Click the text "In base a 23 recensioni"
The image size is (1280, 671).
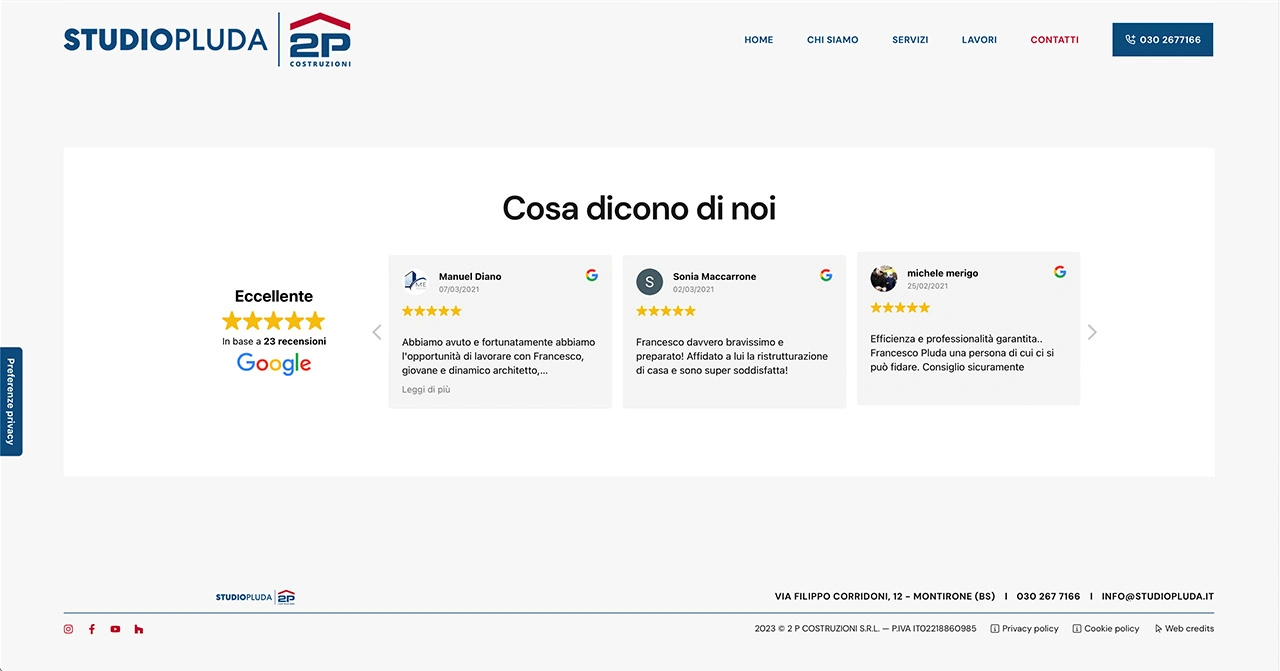tap(274, 341)
